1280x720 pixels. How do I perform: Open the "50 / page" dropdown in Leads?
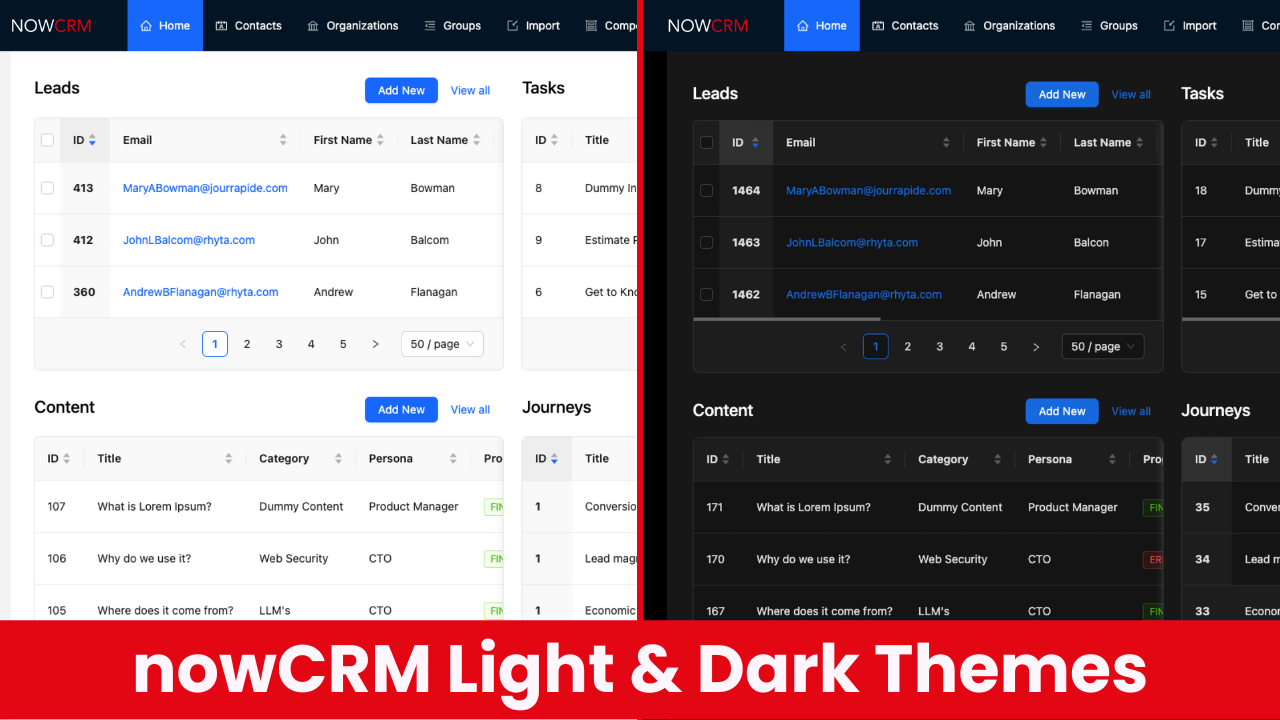click(442, 343)
